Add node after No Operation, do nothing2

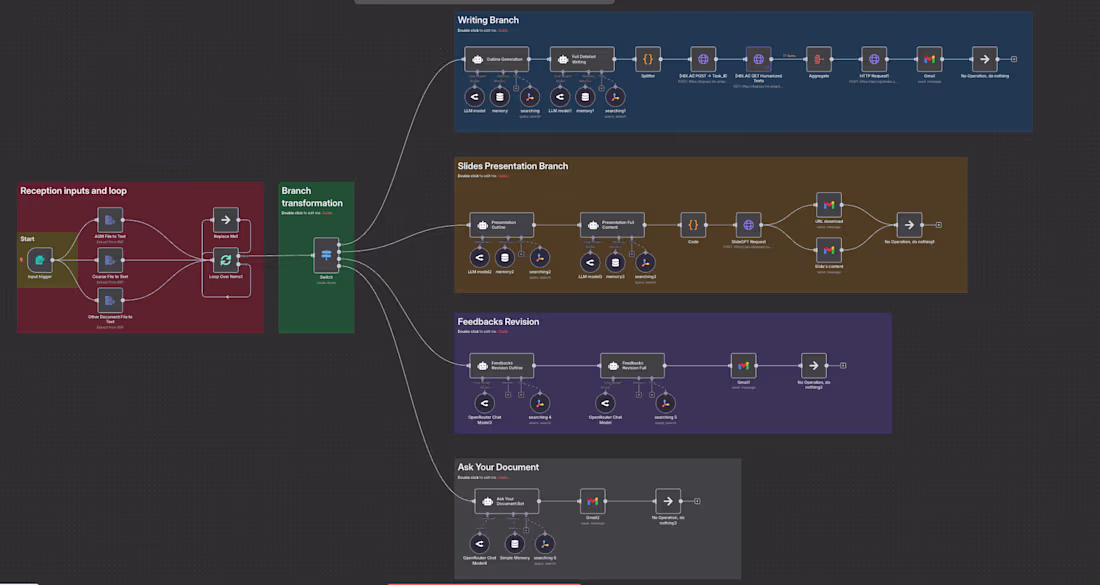pos(843,365)
